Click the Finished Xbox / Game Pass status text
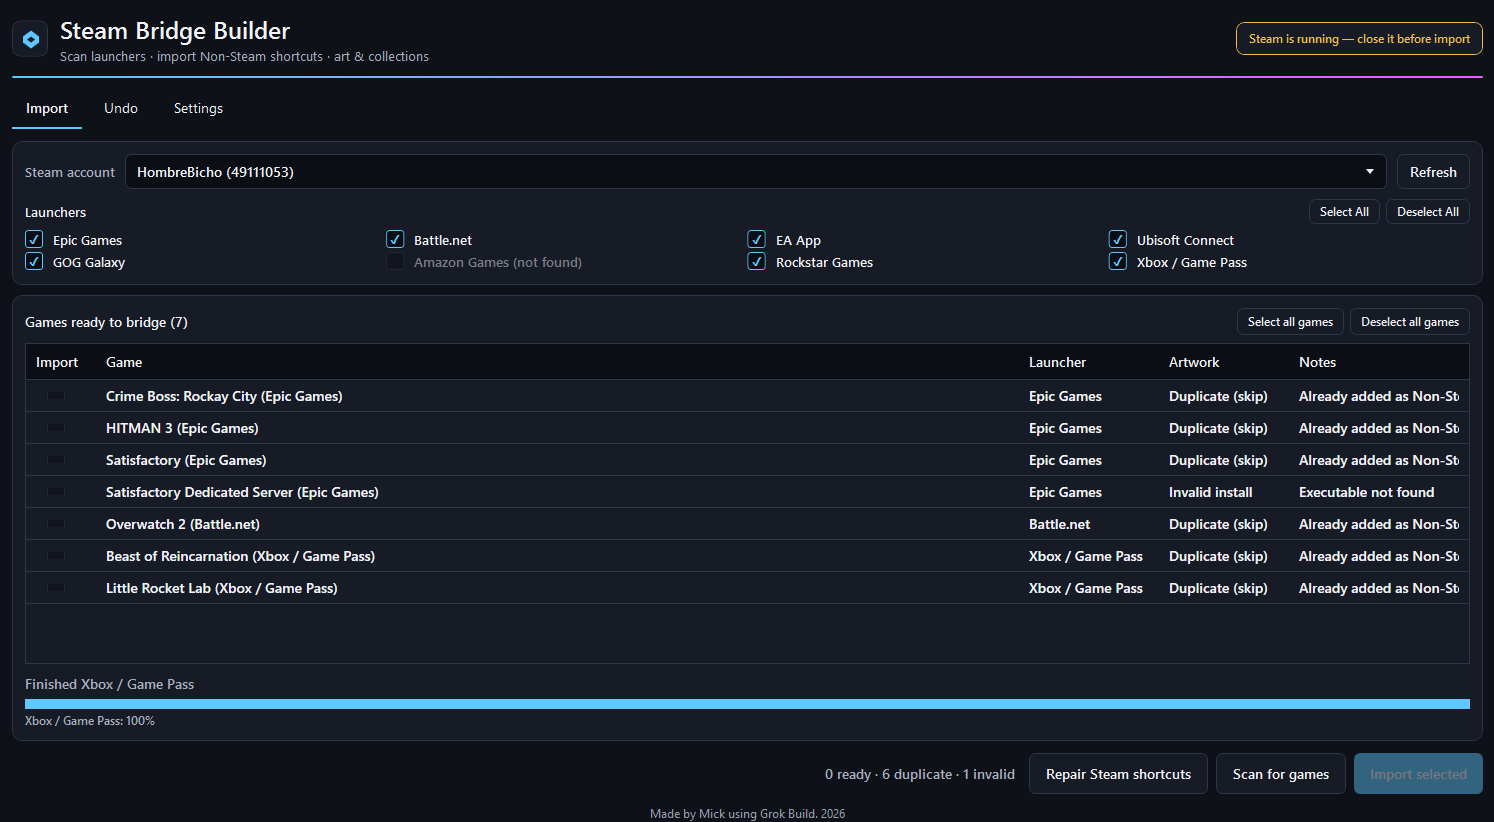The width and height of the screenshot is (1494, 822). pyautogui.click(x=109, y=684)
